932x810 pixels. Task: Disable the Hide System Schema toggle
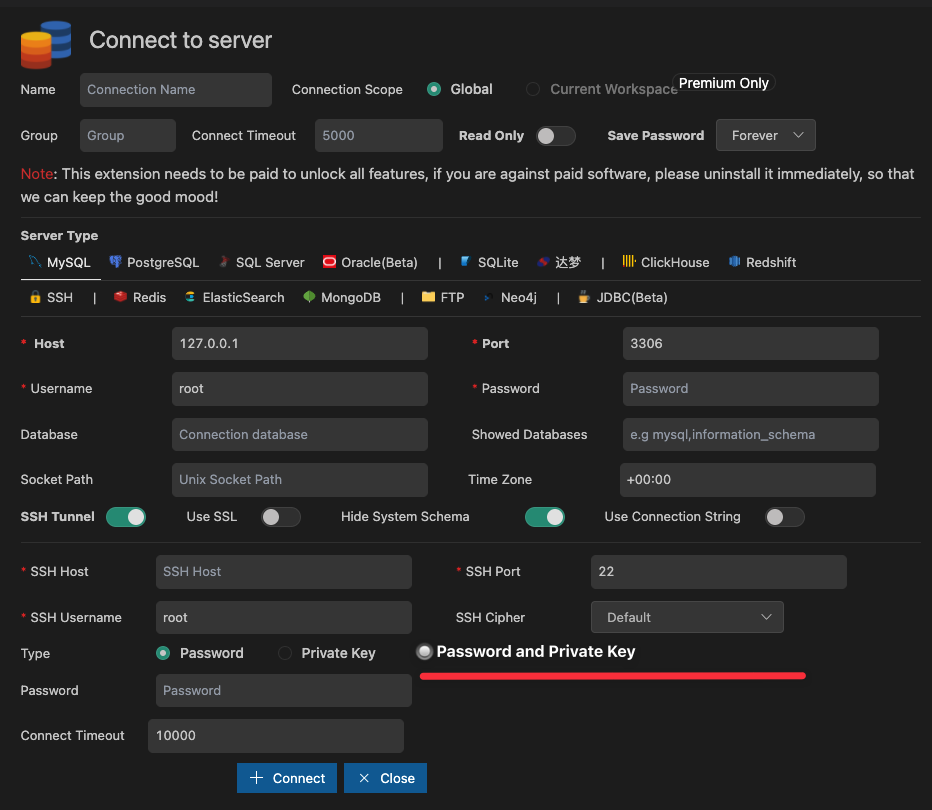[x=545, y=517]
